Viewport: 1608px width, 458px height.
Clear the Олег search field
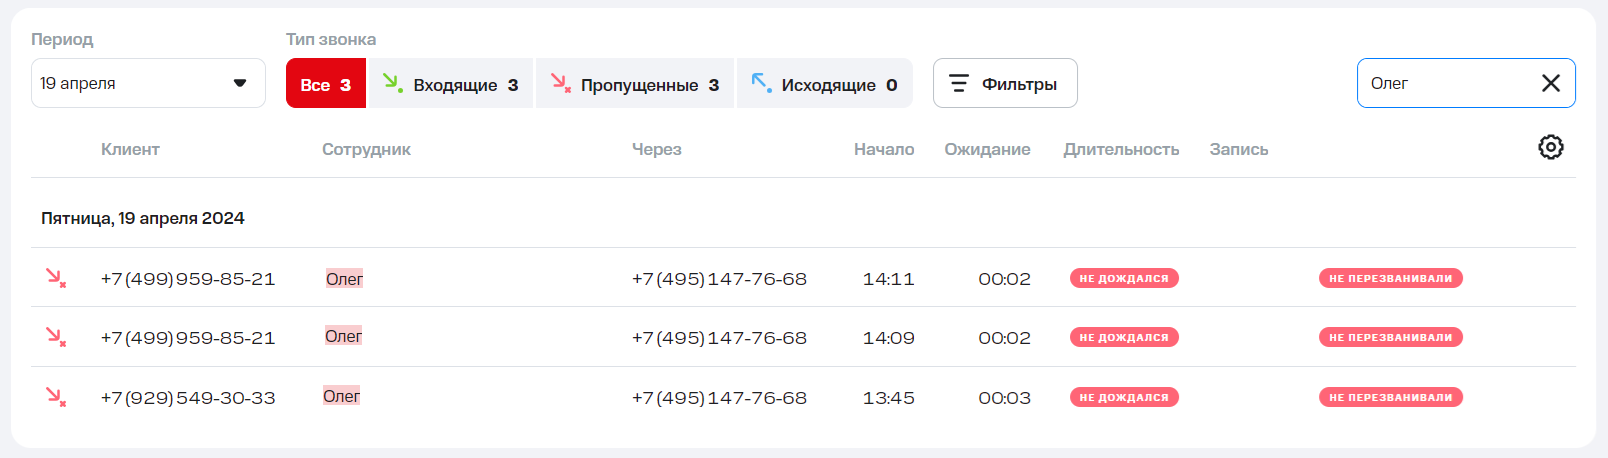[x=1550, y=83]
